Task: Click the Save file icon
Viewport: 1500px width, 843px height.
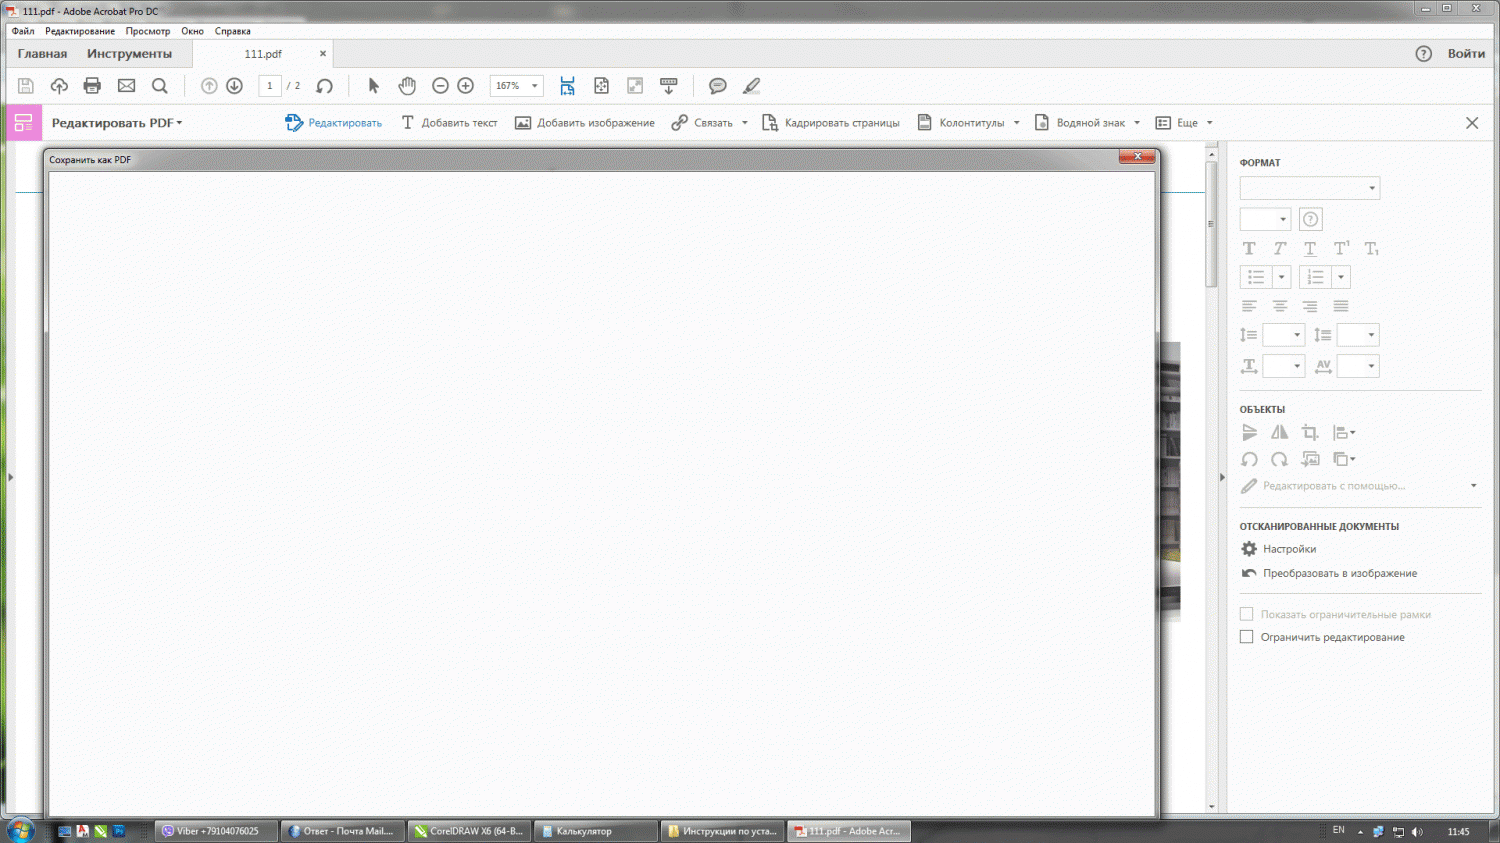Action: [26, 86]
